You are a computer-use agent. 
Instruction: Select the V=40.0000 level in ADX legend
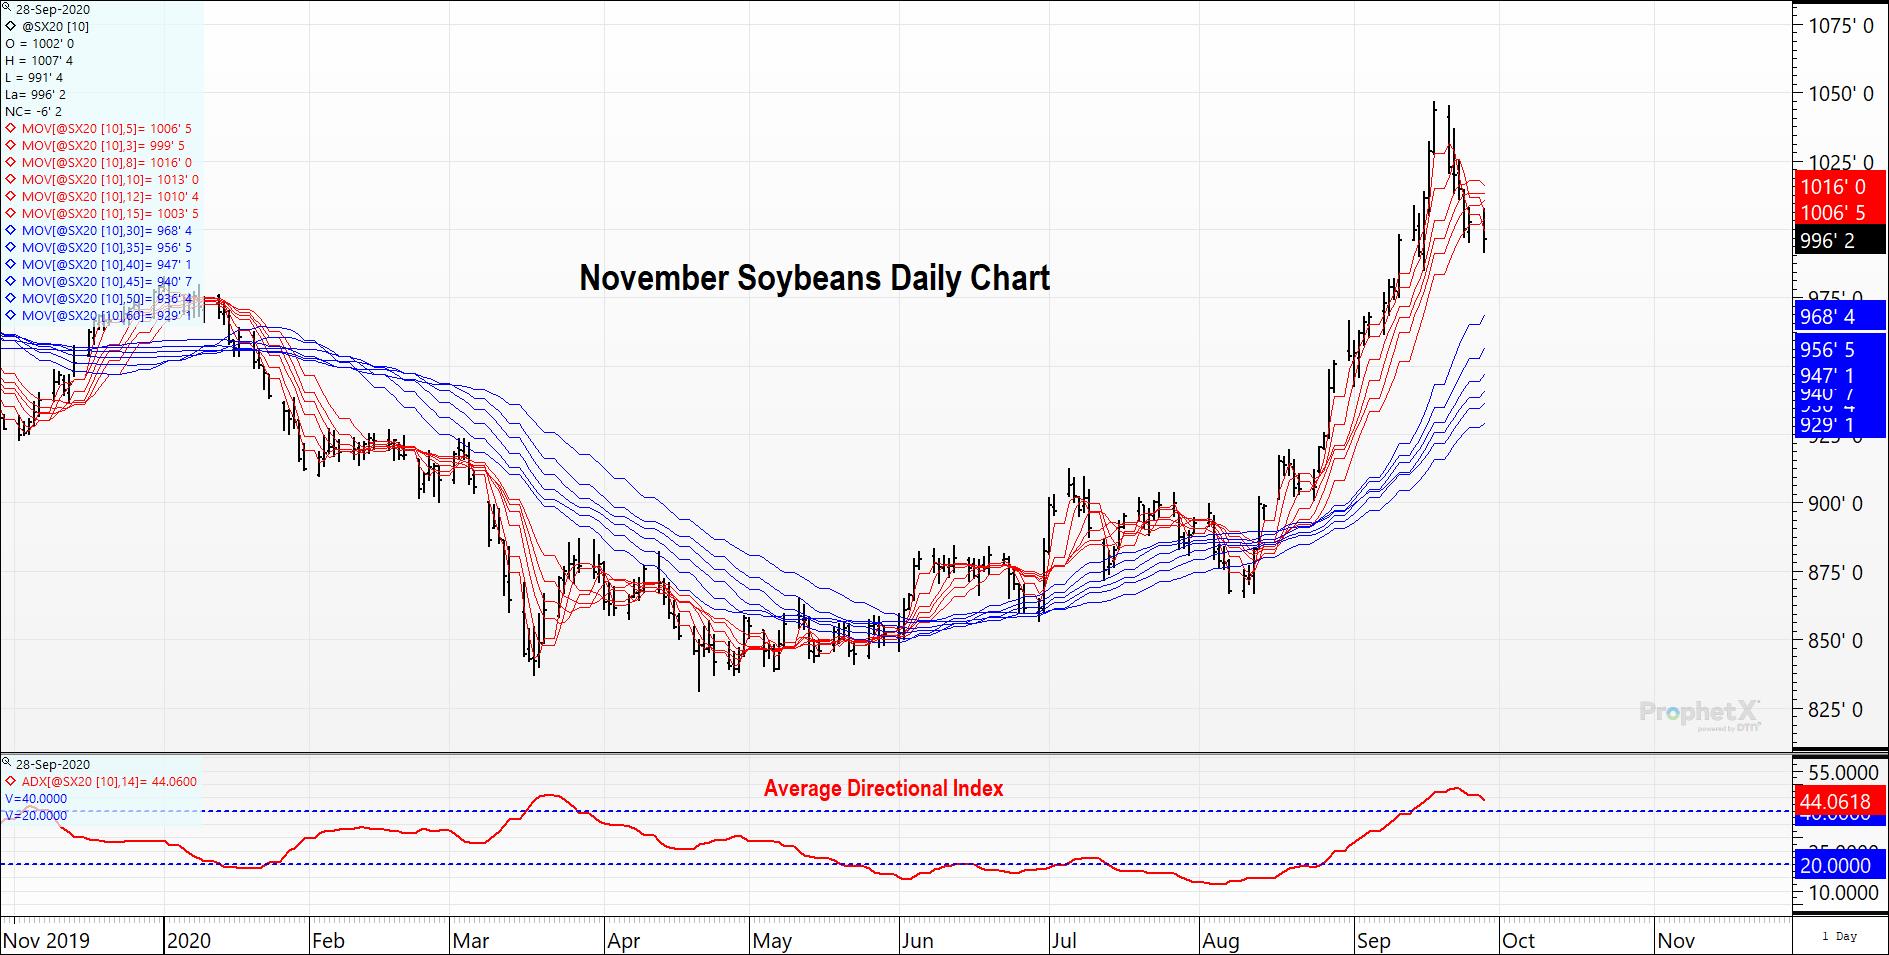[36, 799]
